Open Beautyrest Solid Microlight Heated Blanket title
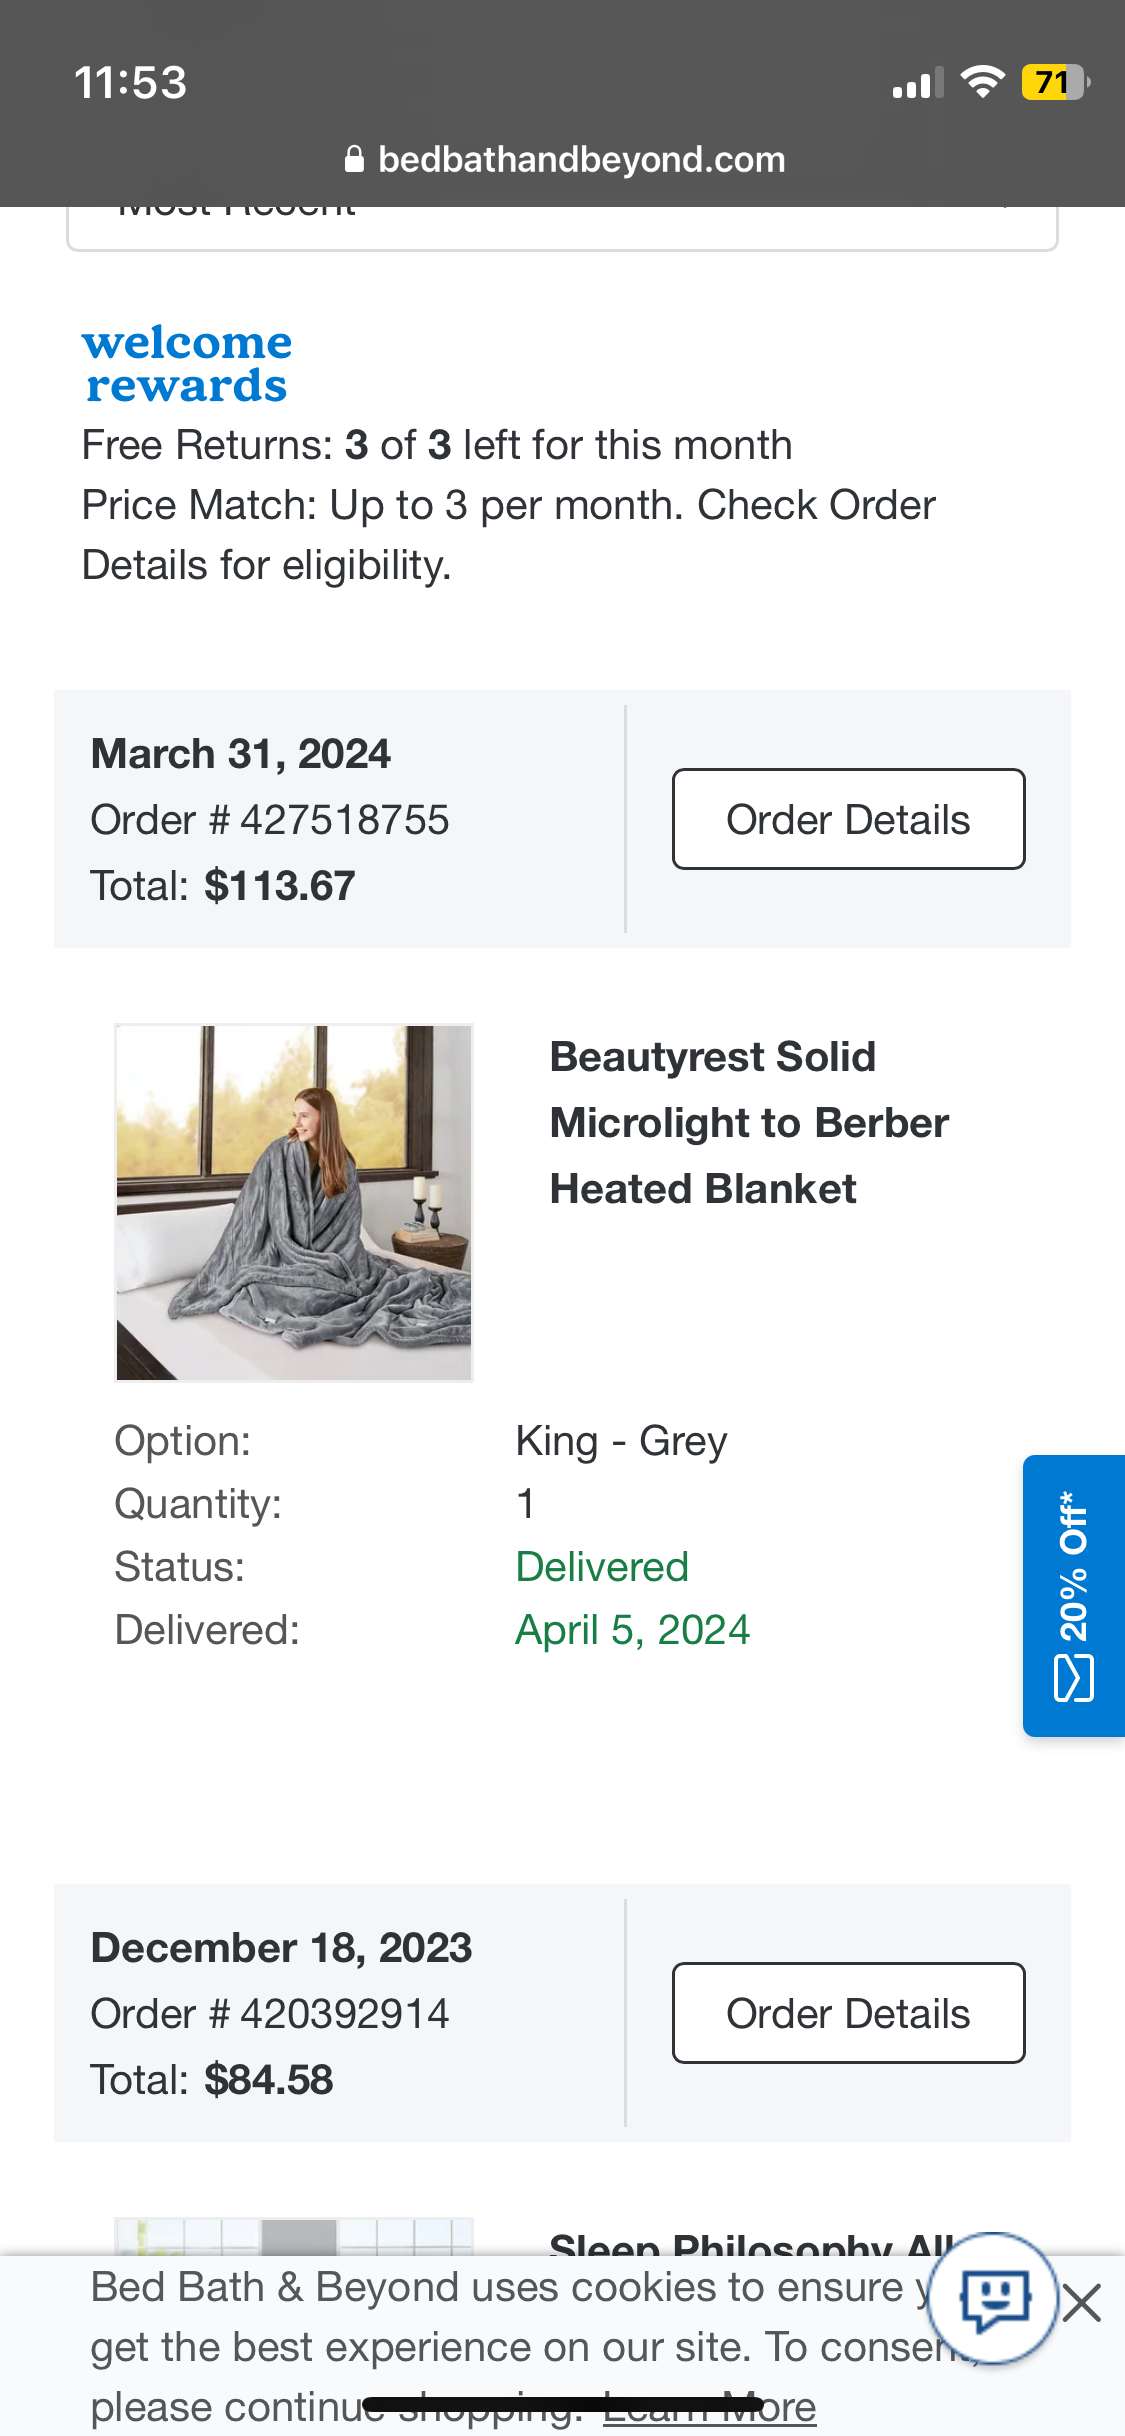Image resolution: width=1125 pixels, height=2436 pixels. tap(749, 1123)
